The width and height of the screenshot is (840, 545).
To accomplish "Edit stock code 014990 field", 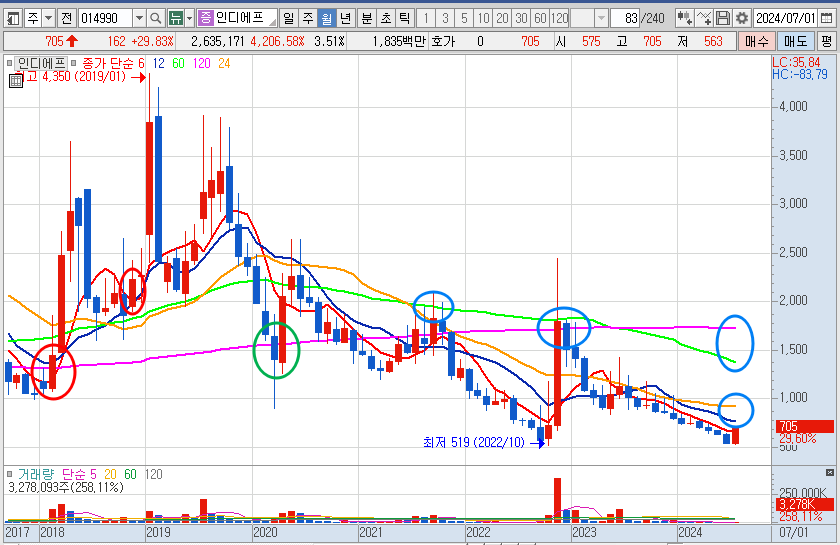I will (106, 19).
